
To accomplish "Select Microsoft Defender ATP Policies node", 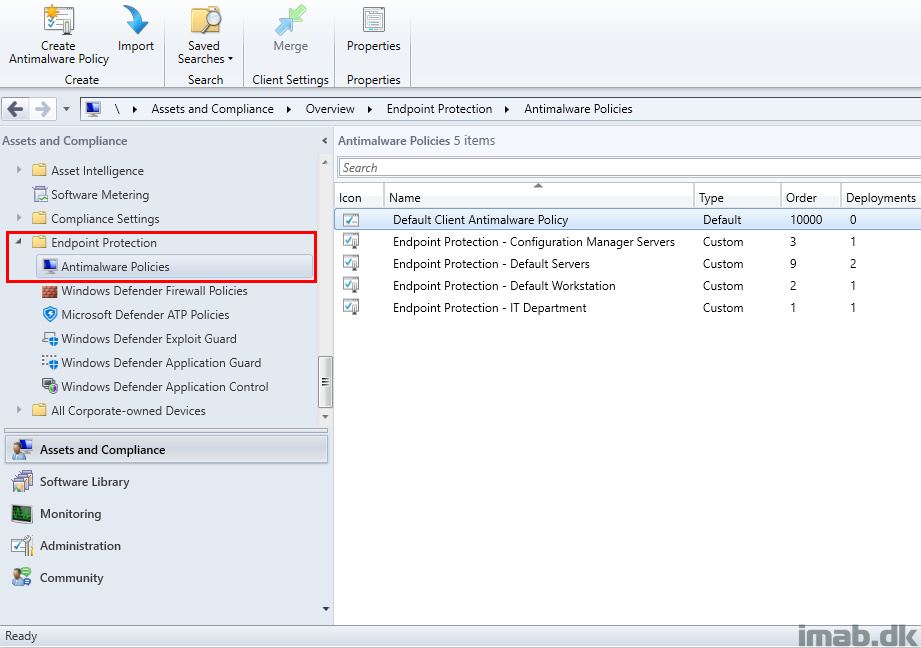I will 145,315.
